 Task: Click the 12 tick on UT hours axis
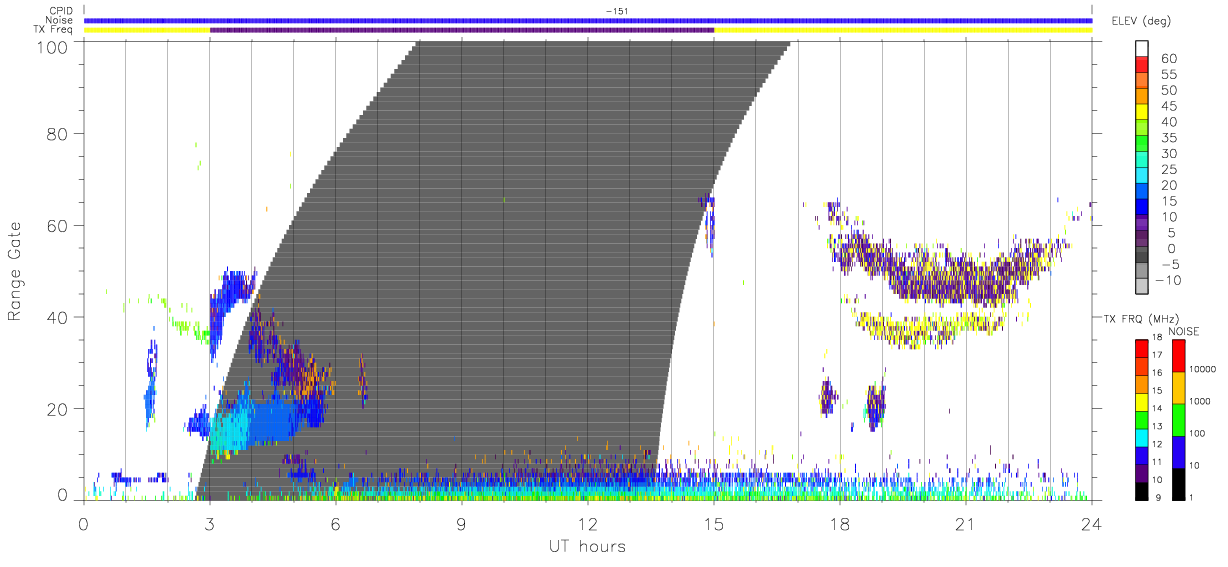click(588, 525)
